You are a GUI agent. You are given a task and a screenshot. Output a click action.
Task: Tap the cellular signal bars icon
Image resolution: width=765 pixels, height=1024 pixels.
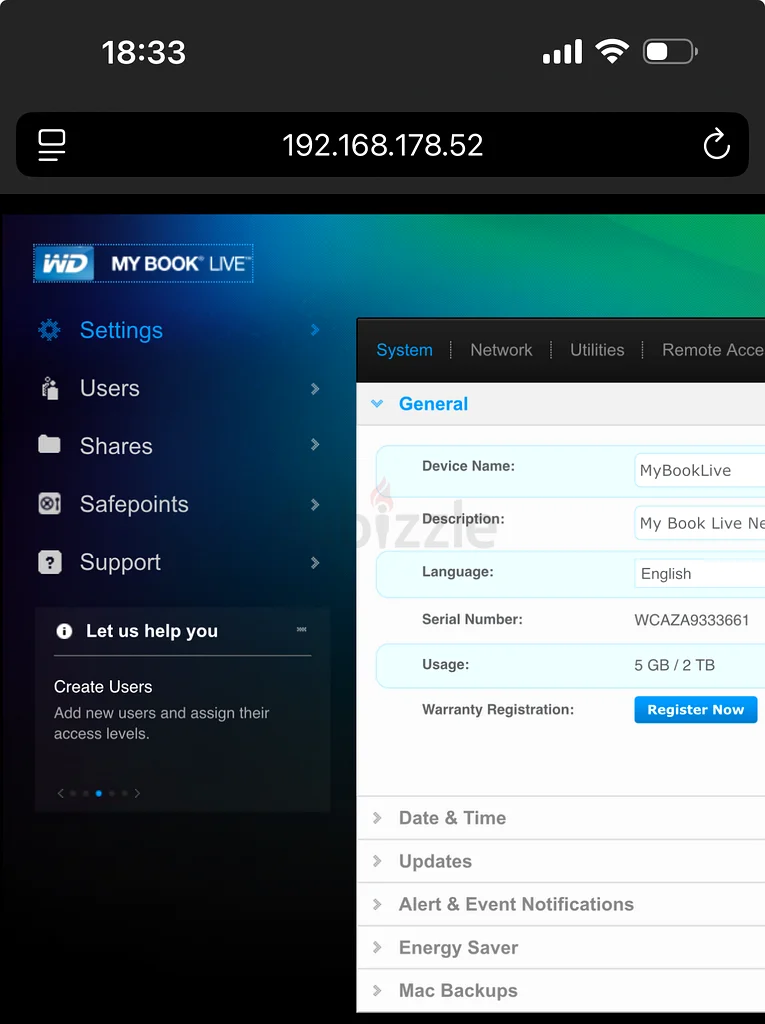[x=562, y=52]
